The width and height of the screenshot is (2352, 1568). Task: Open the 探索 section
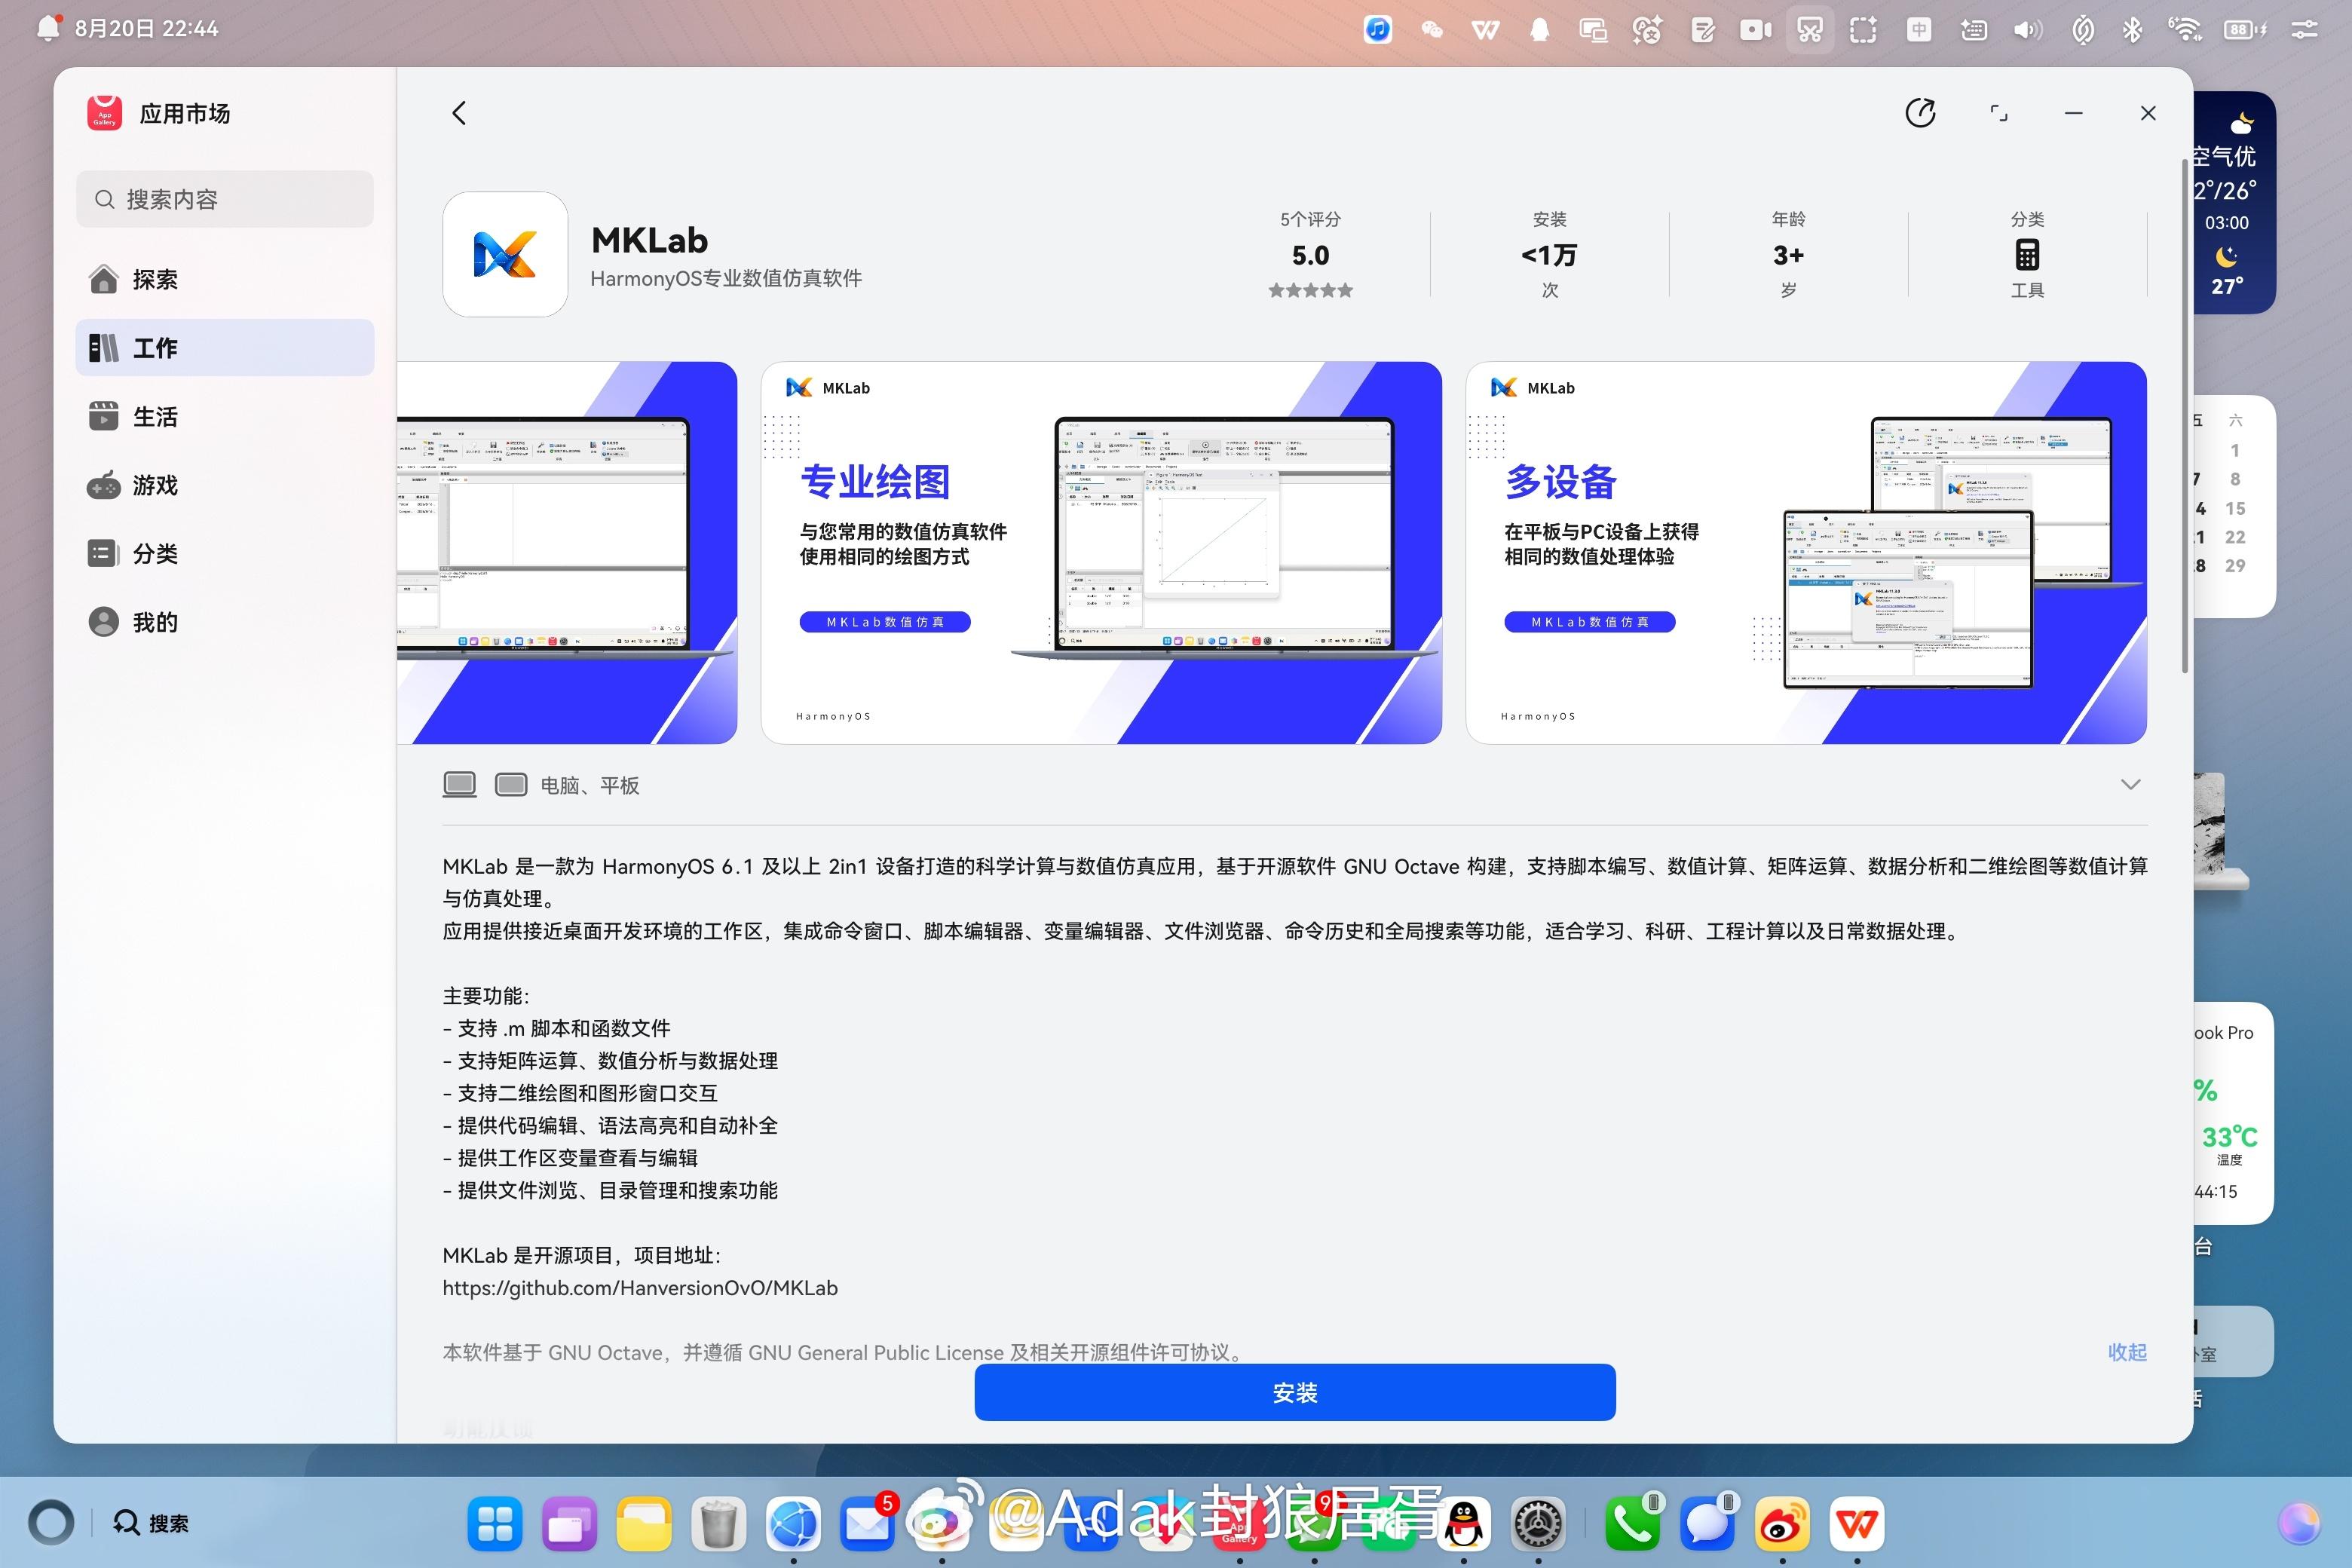[x=225, y=279]
